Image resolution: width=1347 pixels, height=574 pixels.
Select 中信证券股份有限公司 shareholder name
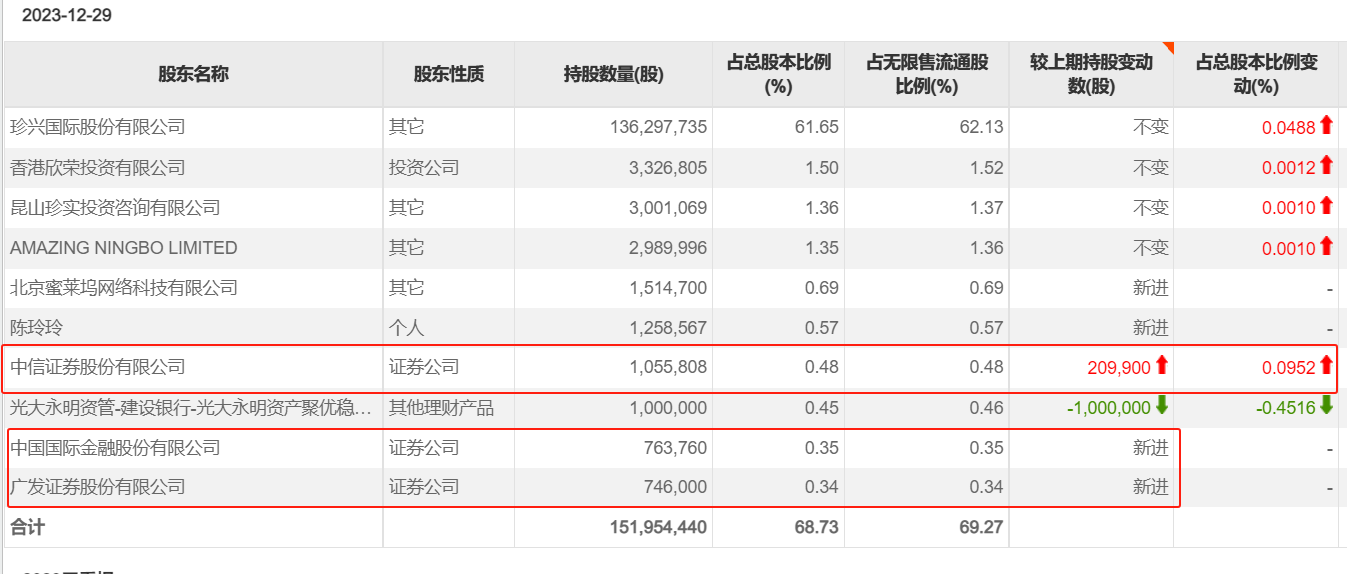[98, 367]
